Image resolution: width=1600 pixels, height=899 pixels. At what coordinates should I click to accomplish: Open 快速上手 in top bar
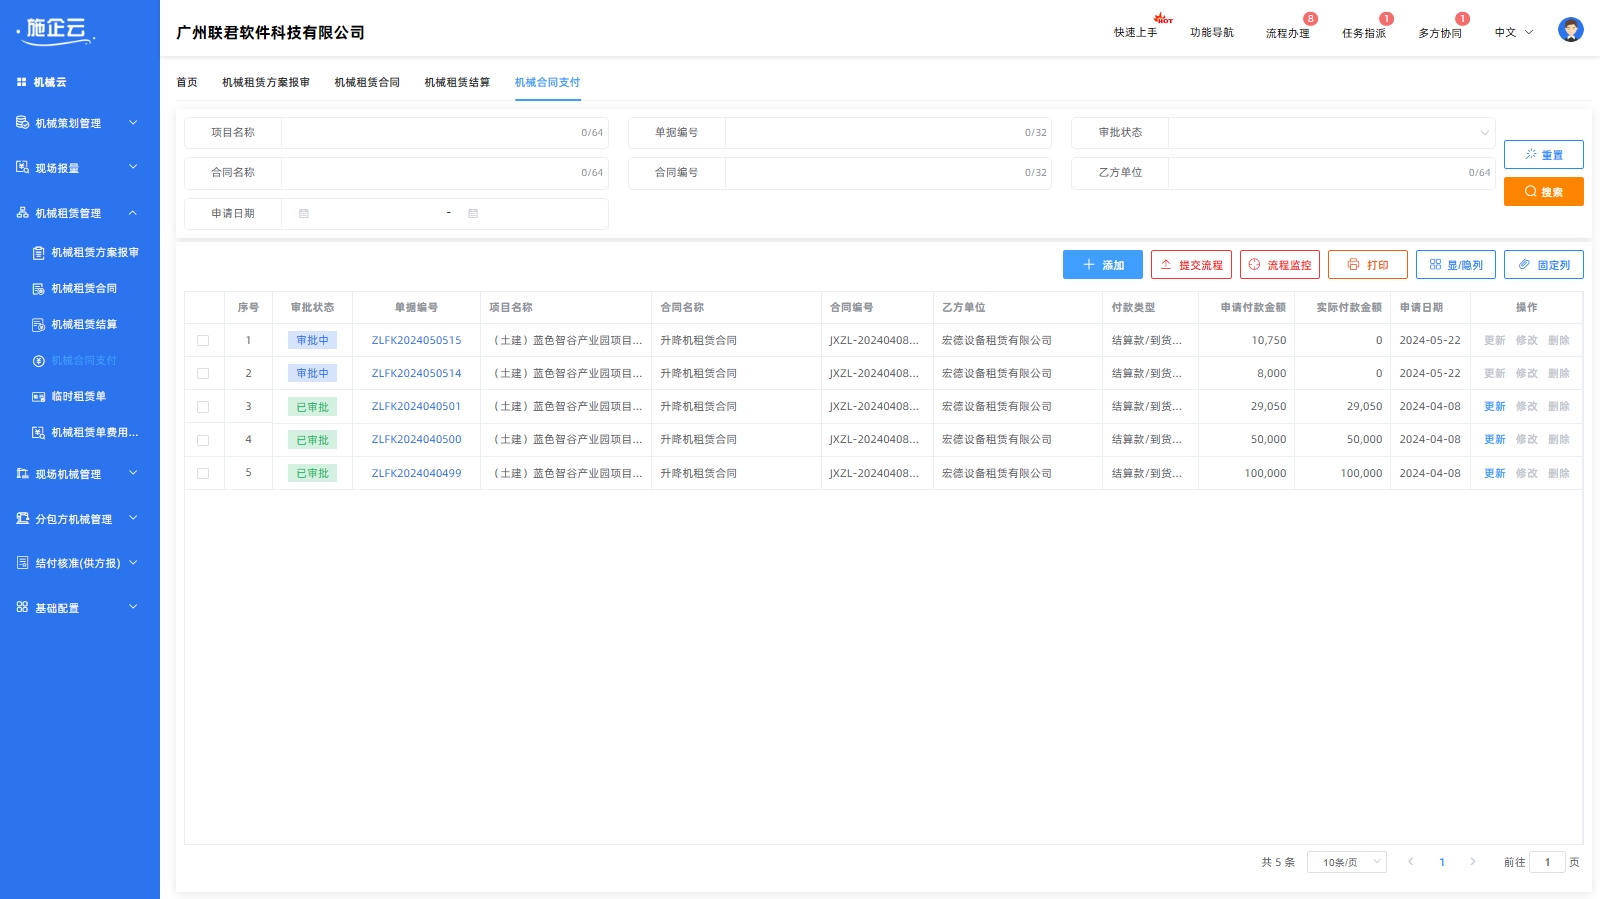[x=1136, y=33]
